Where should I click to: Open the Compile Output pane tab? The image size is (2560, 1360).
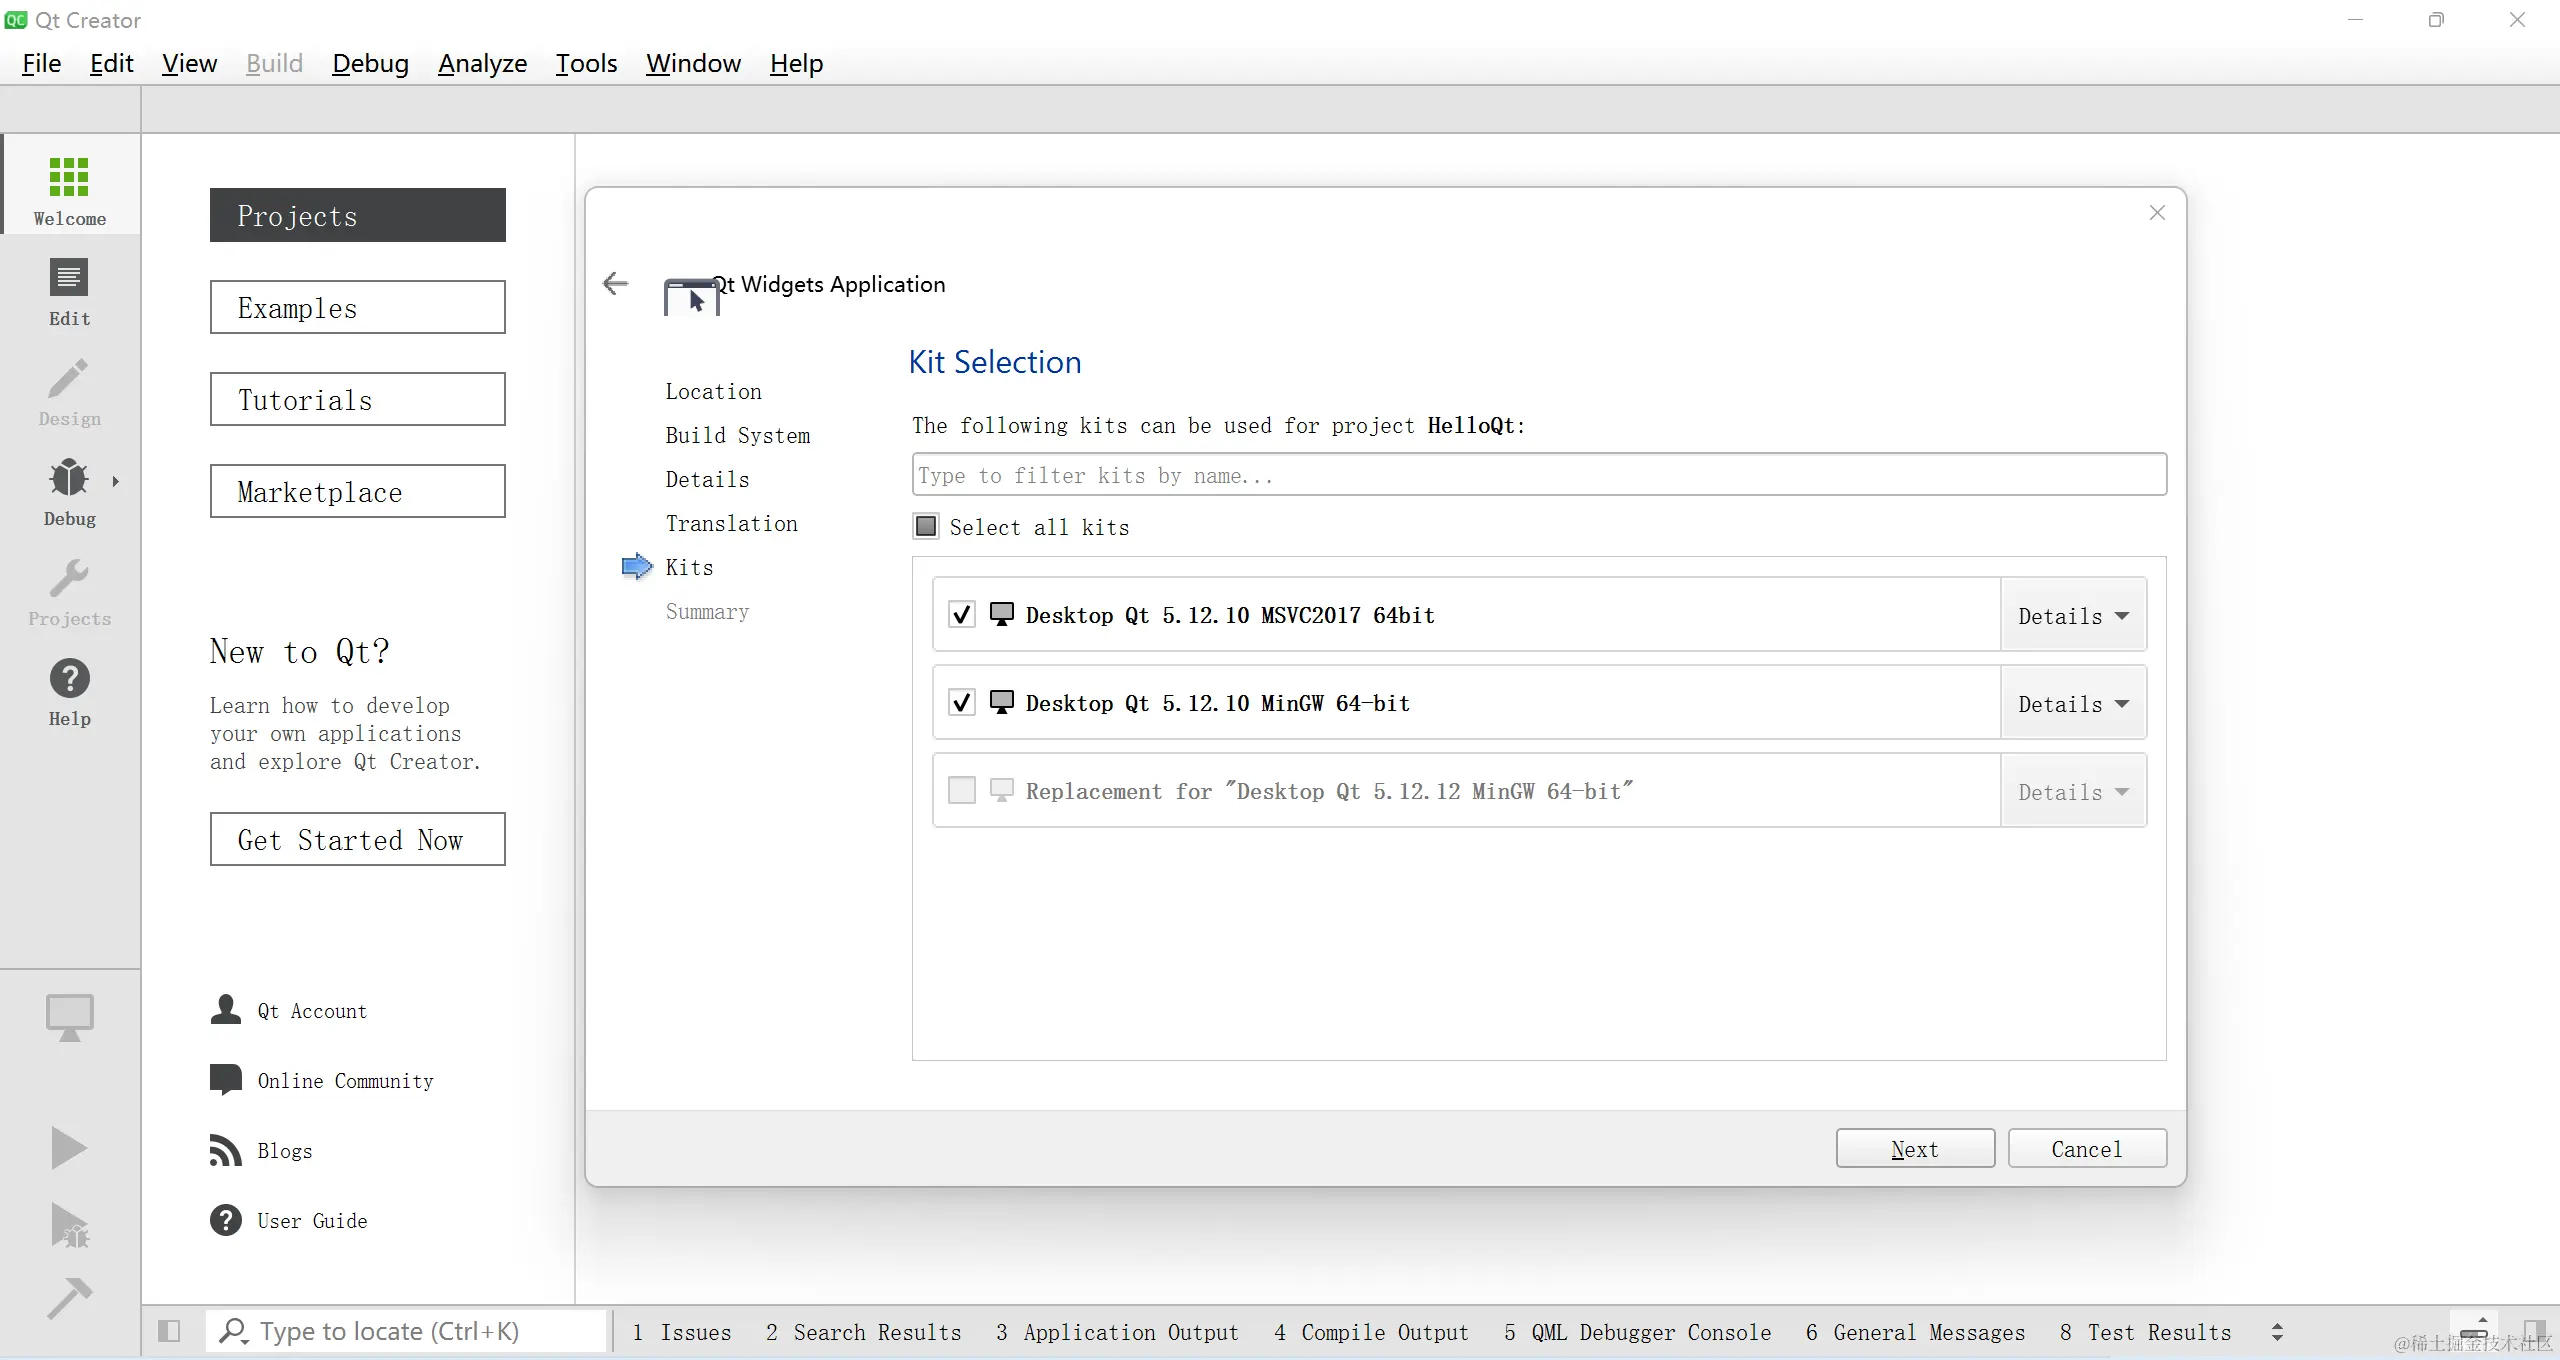point(1371,1332)
